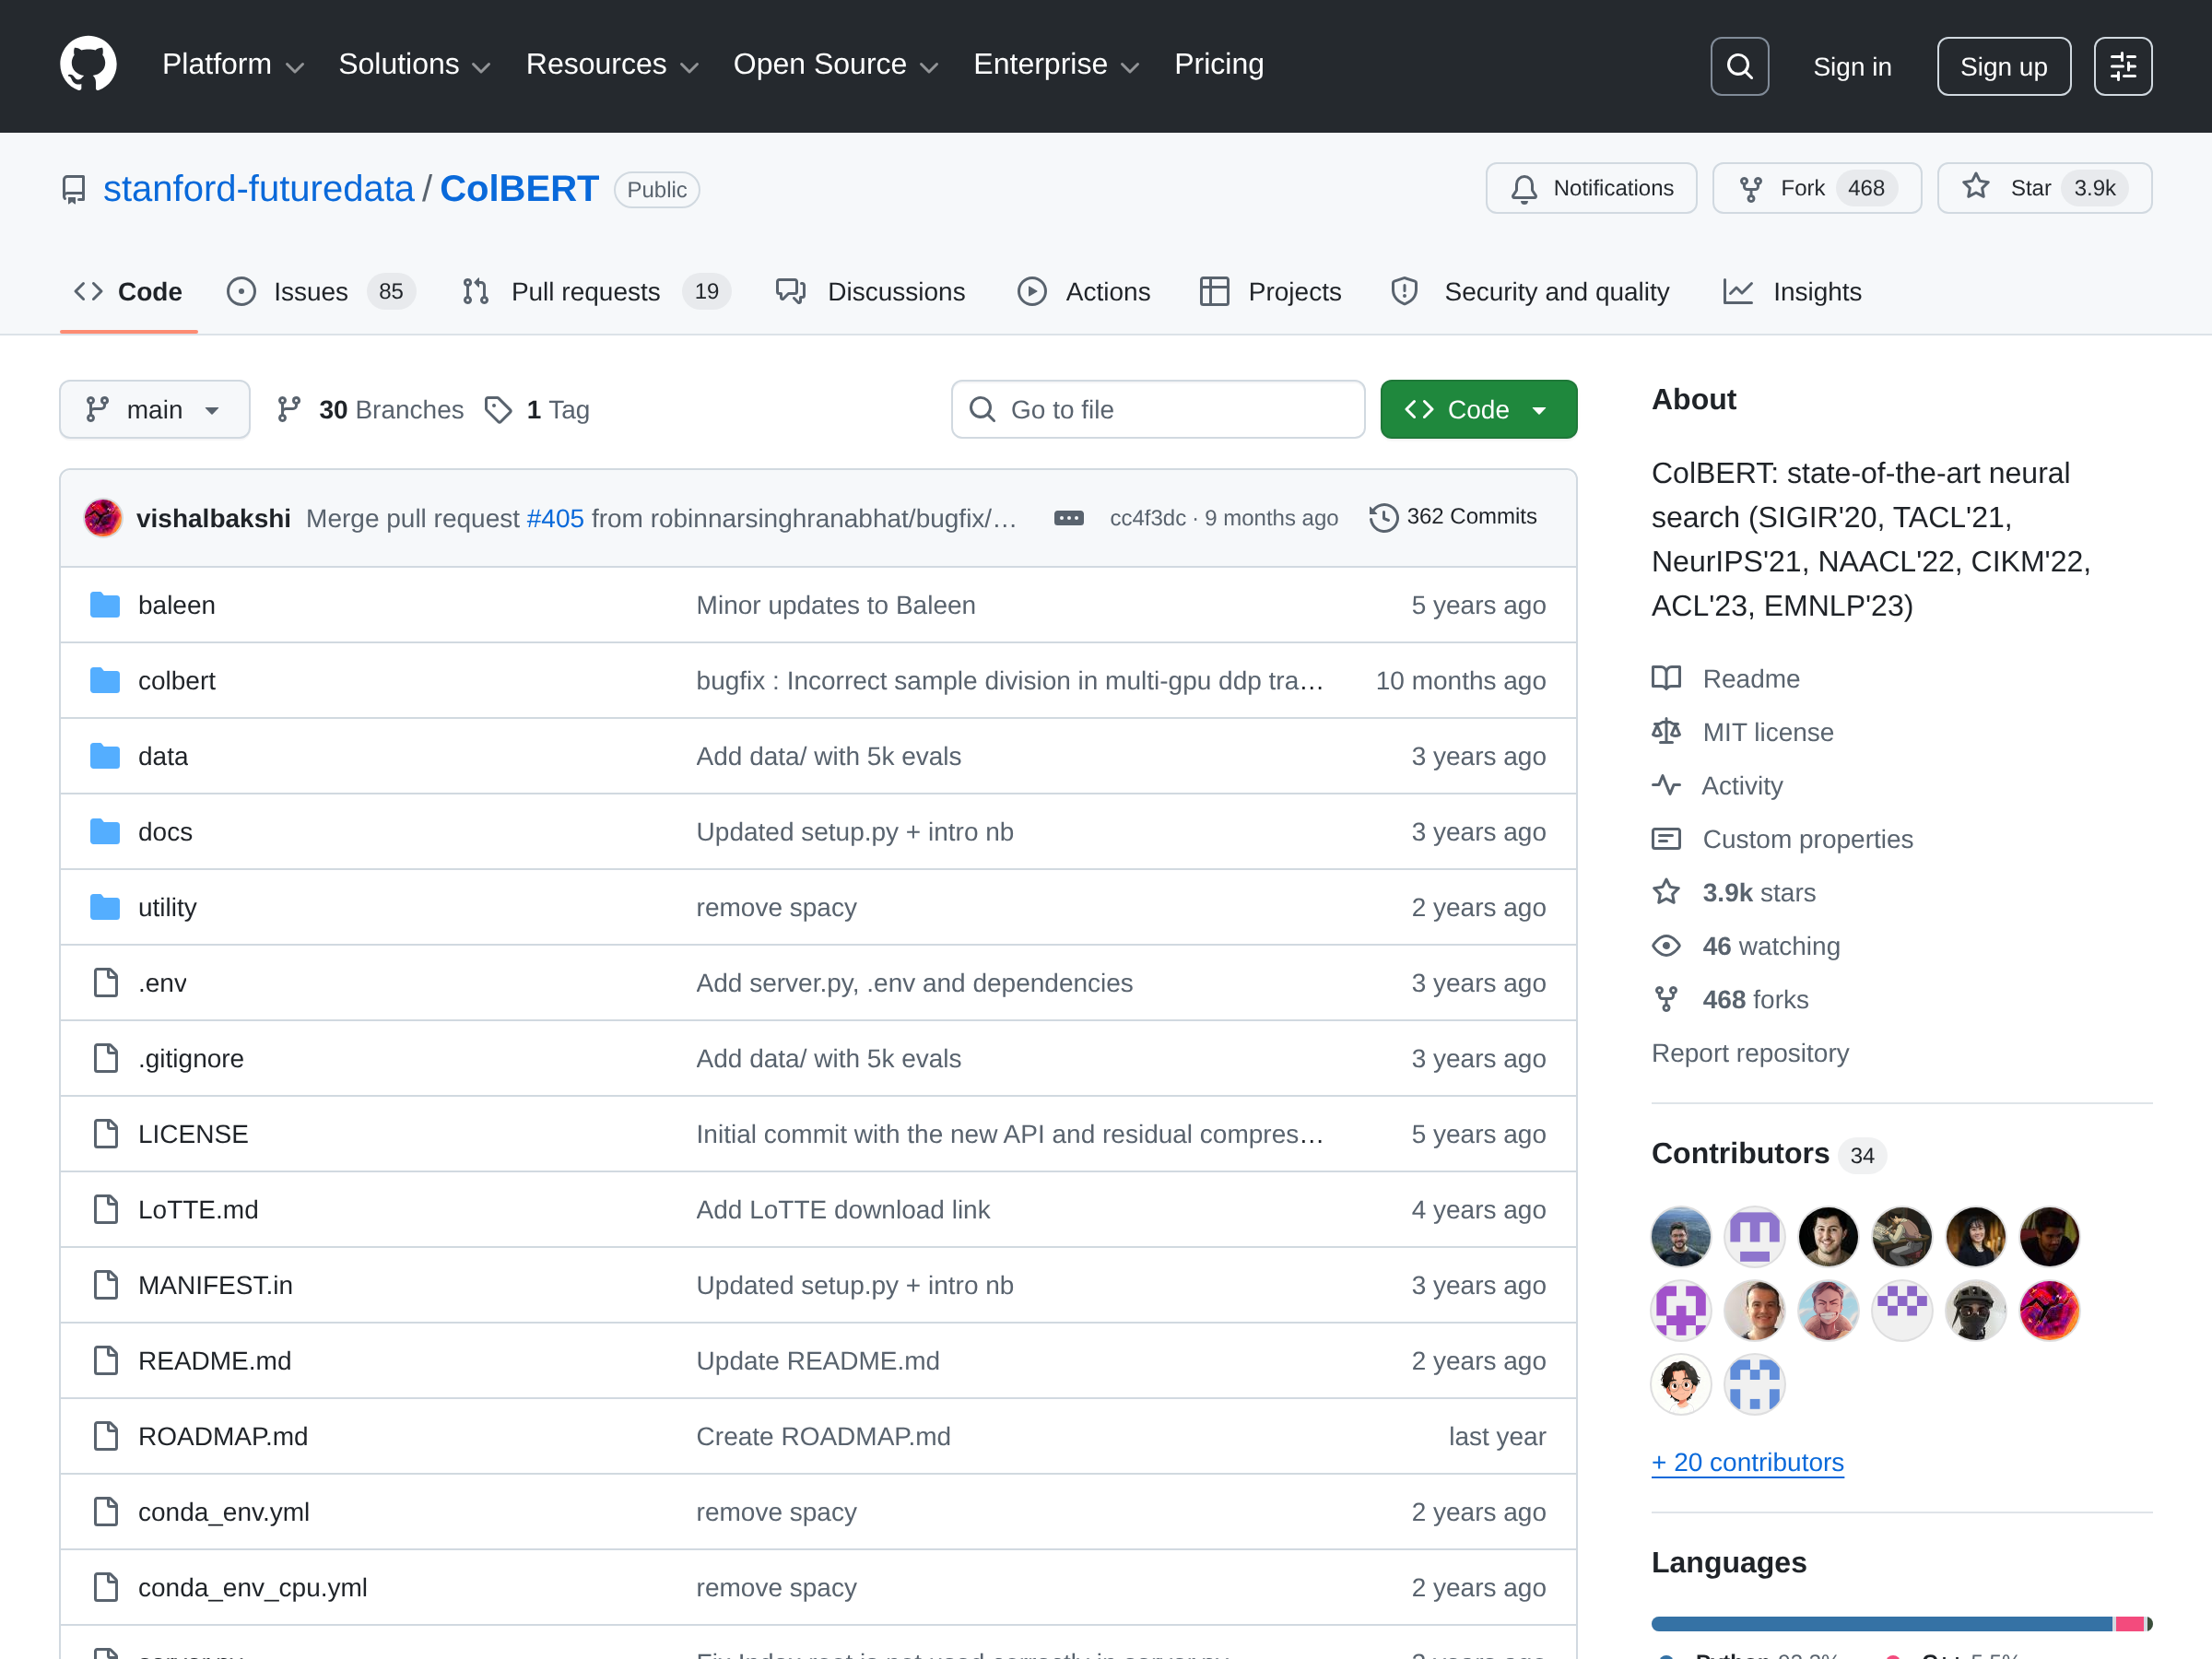Open the README.md file
Image resolution: width=2212 pixels, height=1659 pixels.
pos(214,1361)
